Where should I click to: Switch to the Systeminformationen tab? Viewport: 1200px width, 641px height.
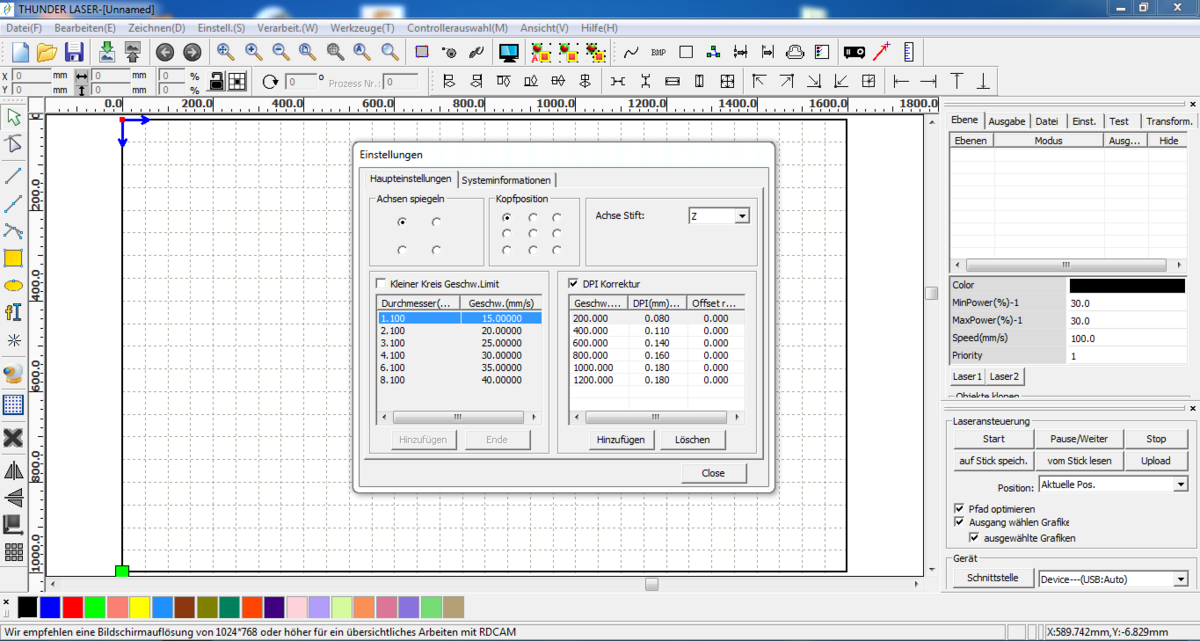[x=506, y=180]
